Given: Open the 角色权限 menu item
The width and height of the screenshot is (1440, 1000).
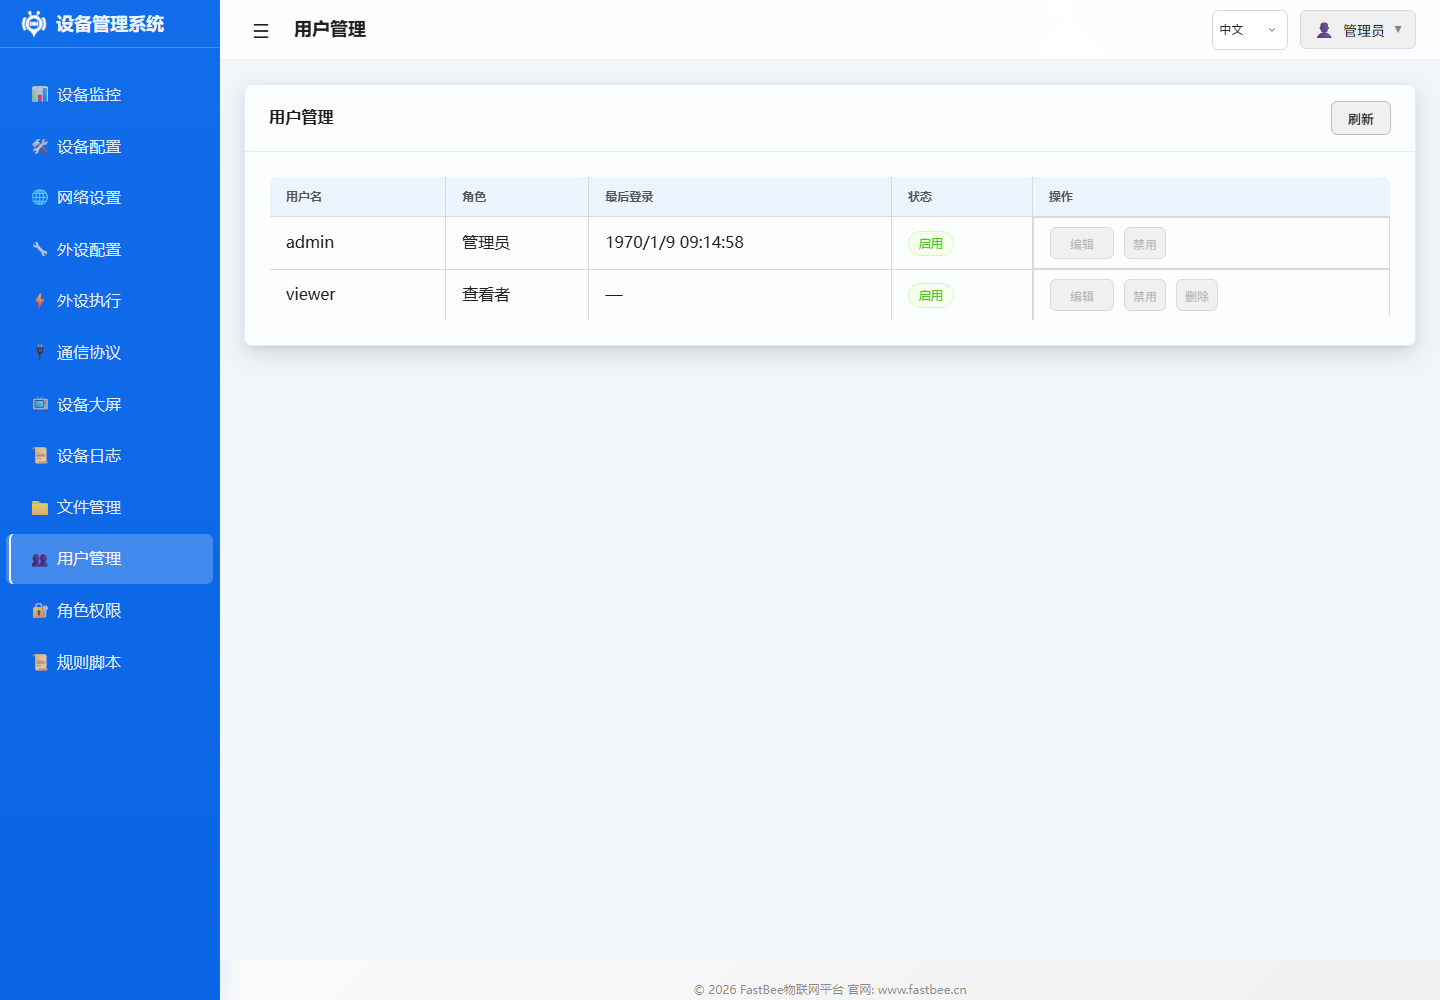Looking at the screenshot, I should (x=110, y=610).
